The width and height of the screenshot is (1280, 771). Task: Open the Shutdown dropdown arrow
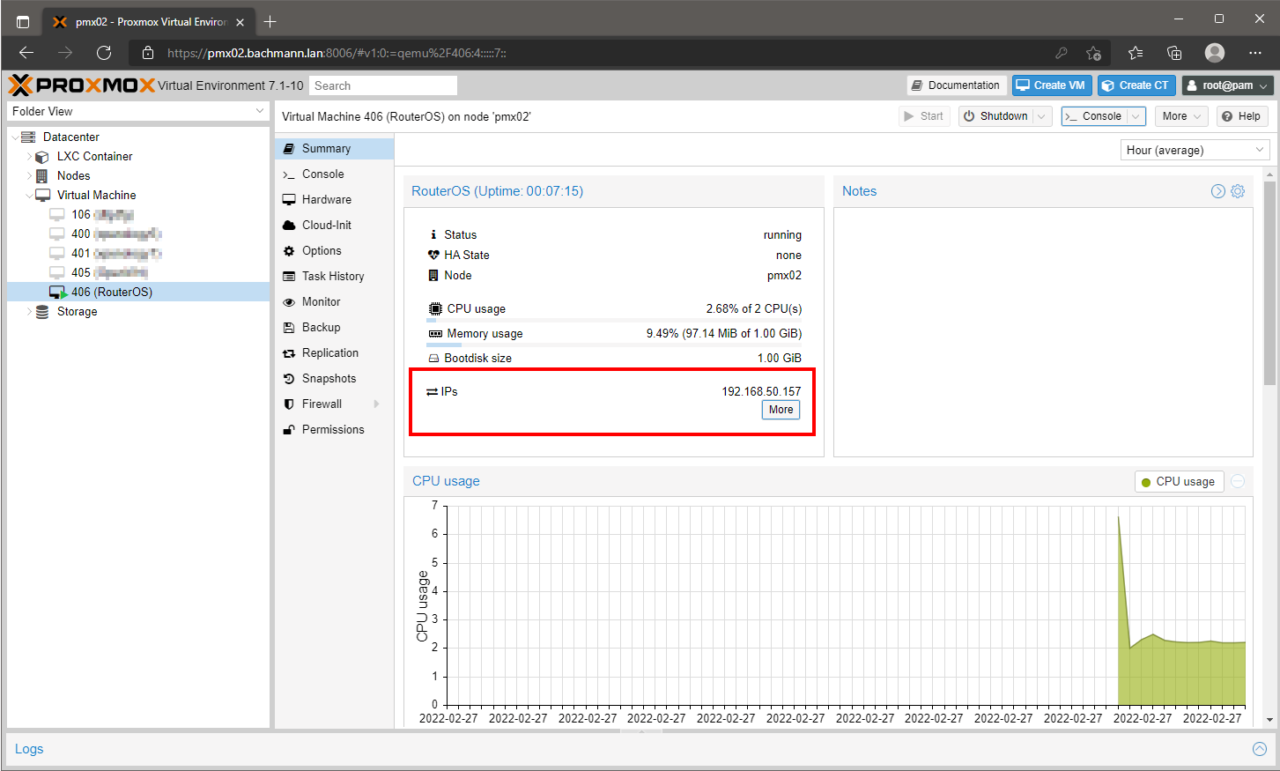click(x=1042, y=116)
